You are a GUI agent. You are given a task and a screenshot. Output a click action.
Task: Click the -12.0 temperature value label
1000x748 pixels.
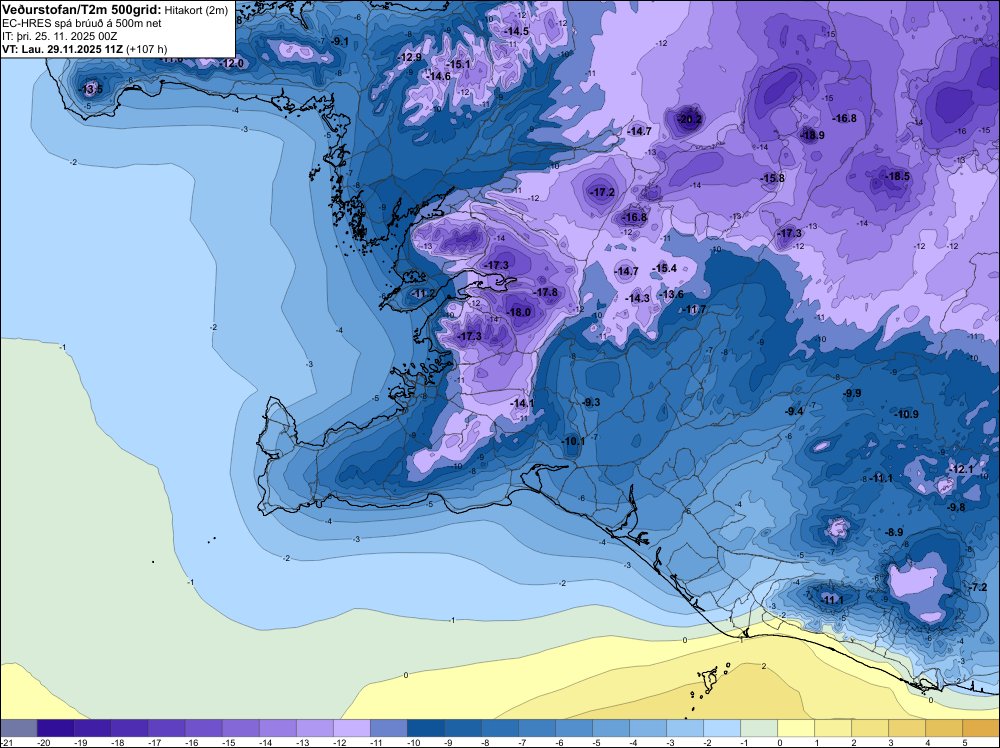232,63
